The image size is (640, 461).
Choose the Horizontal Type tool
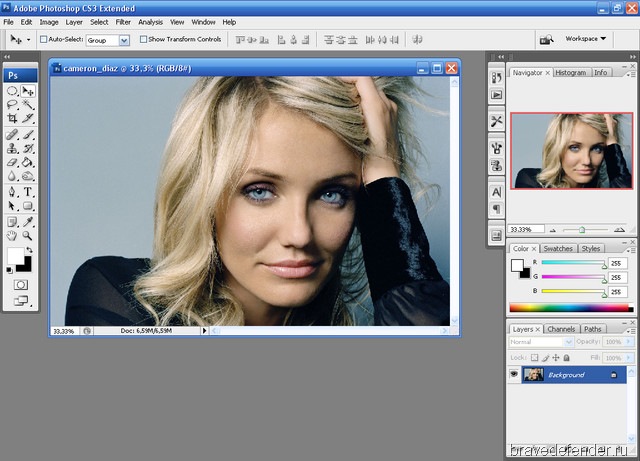click(28, 191)
